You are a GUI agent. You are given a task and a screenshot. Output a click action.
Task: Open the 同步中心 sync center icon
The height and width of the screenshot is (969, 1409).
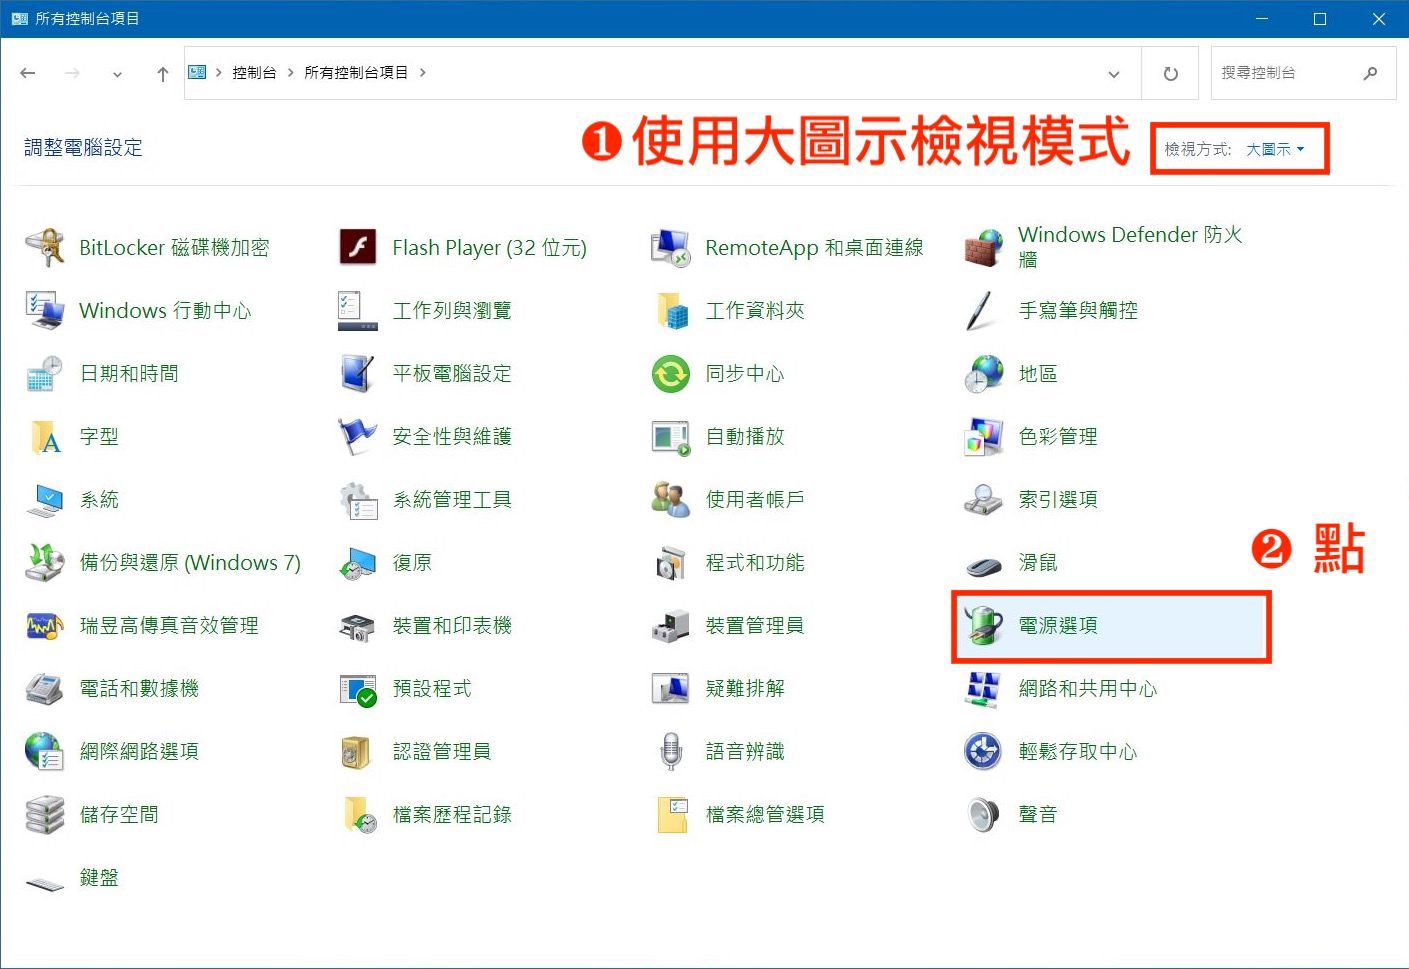670,374
